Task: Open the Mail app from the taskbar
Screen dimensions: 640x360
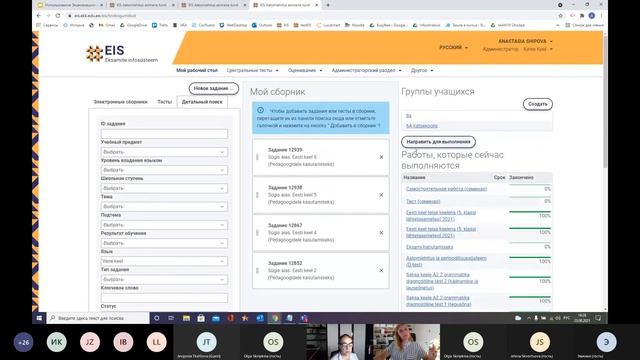Action: (x=216, y=318)
